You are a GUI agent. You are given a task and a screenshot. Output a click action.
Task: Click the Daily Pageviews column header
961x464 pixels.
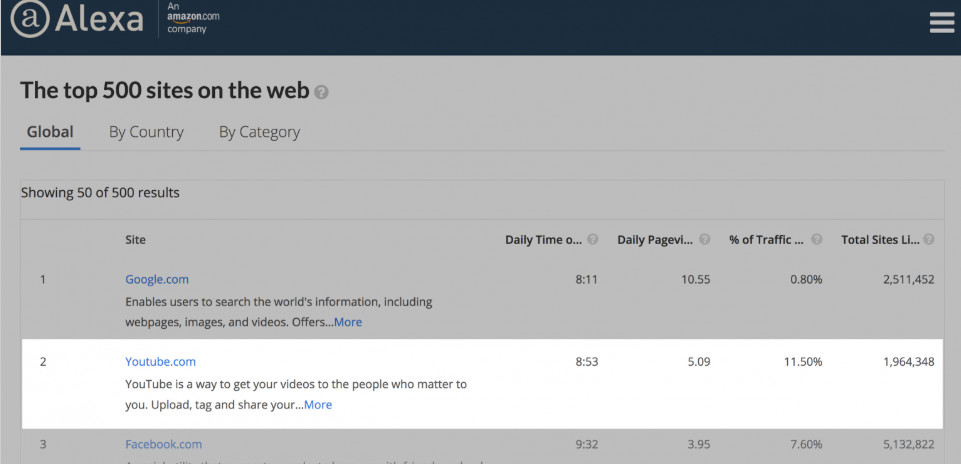click(655, 240)
